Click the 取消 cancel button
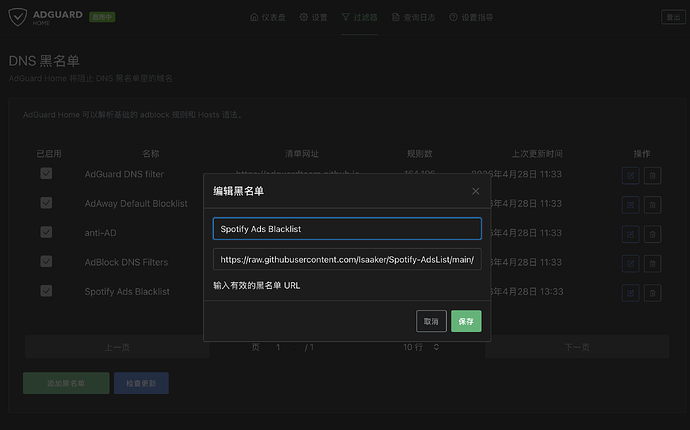Image resolution: width=690 pixels, height=430 pixels. point(431,321)
